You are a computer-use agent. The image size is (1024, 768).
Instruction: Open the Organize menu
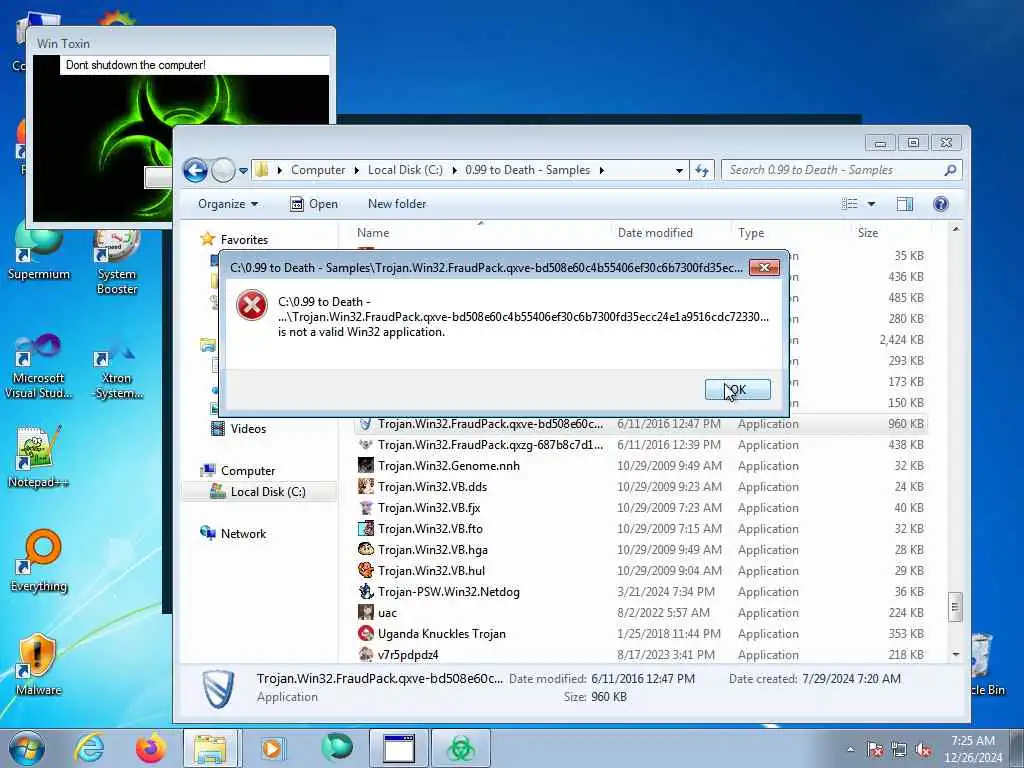tap(228, 204)
